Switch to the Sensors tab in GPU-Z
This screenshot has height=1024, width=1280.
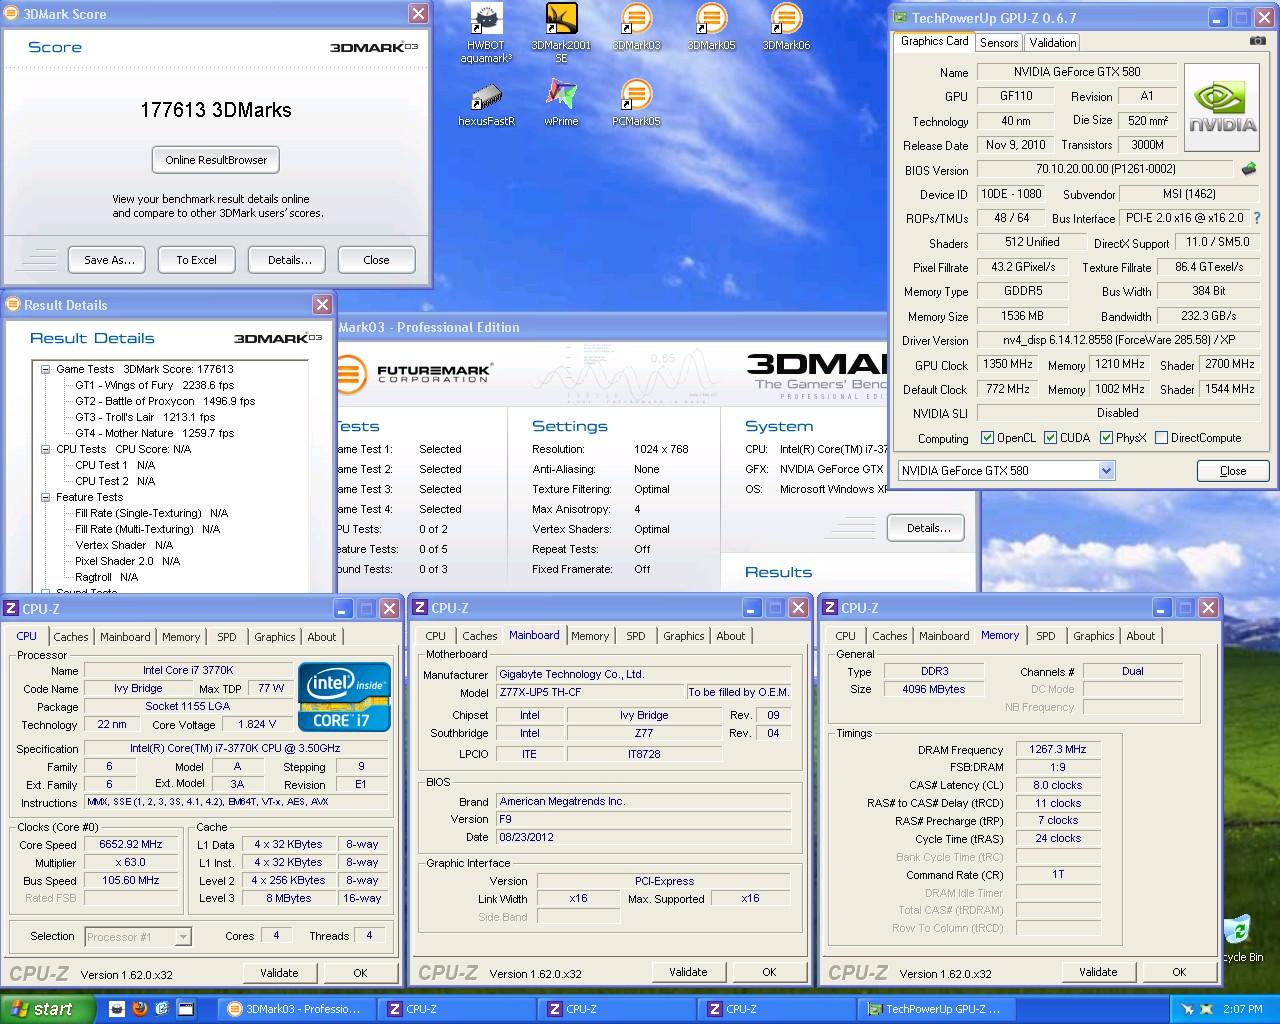tap(999, 42)
